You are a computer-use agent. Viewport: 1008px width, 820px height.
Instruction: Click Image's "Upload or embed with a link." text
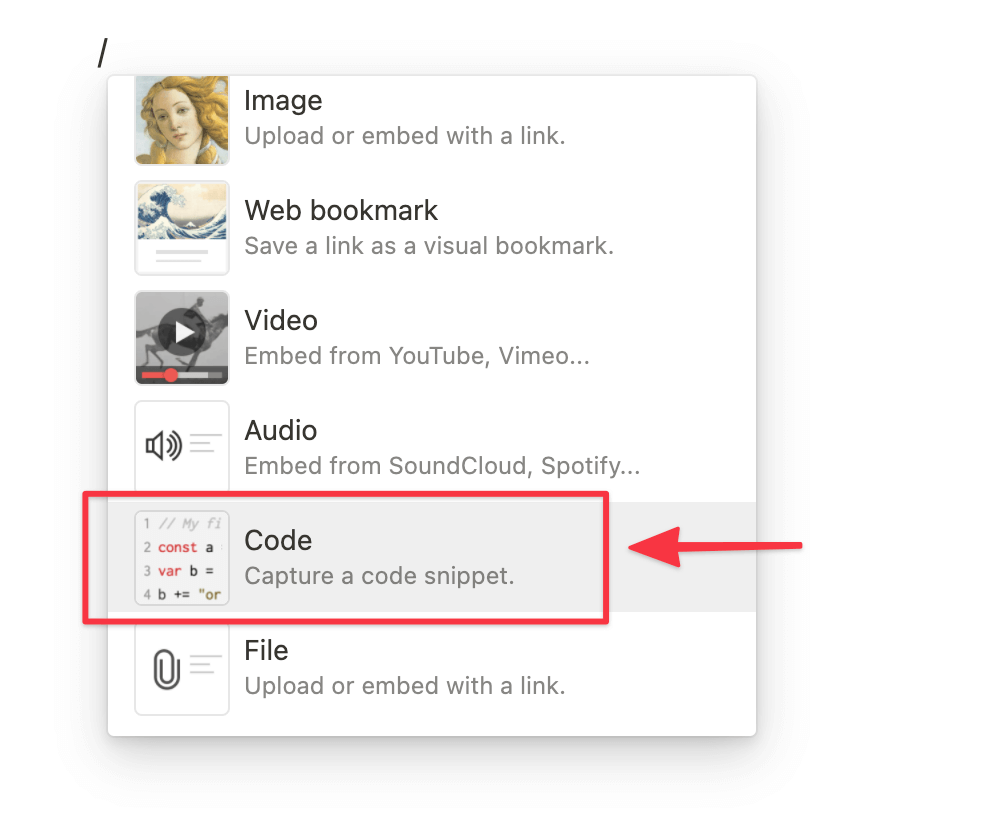tap(405, 136)
